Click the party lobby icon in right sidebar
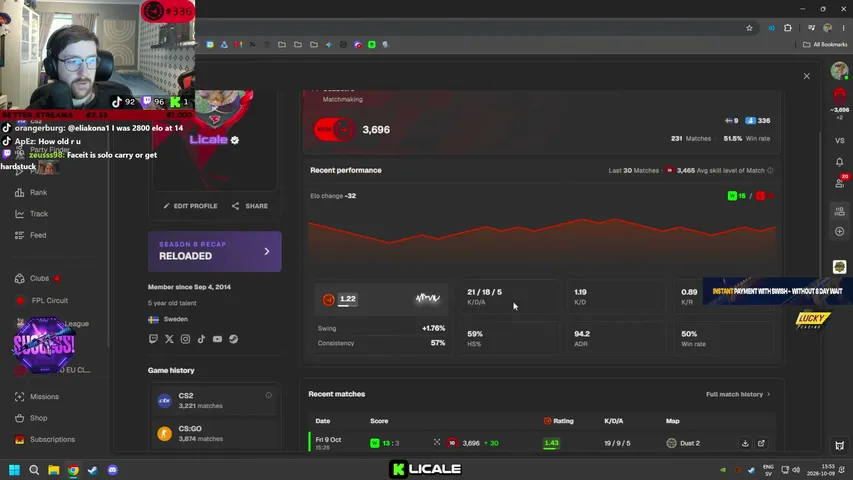This screenshot has width=853, height=480. 839,211
